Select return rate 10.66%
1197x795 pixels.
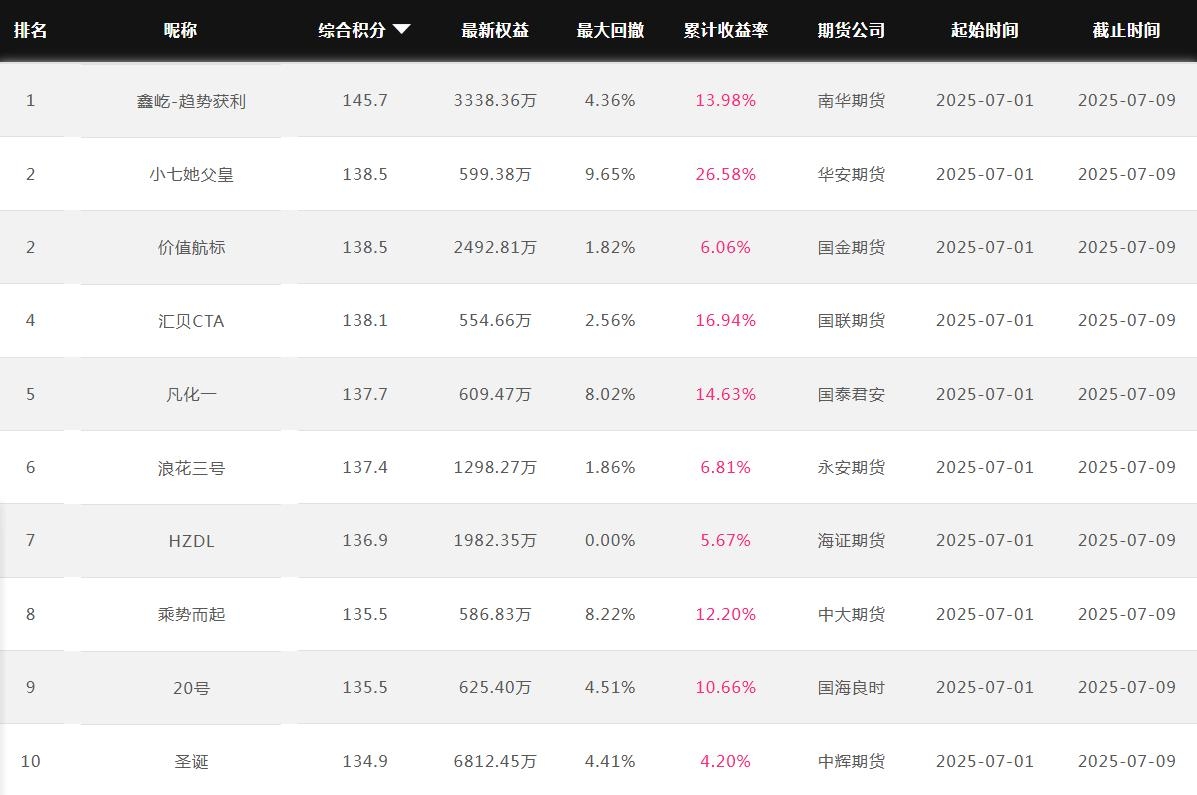tap(725, 687)
